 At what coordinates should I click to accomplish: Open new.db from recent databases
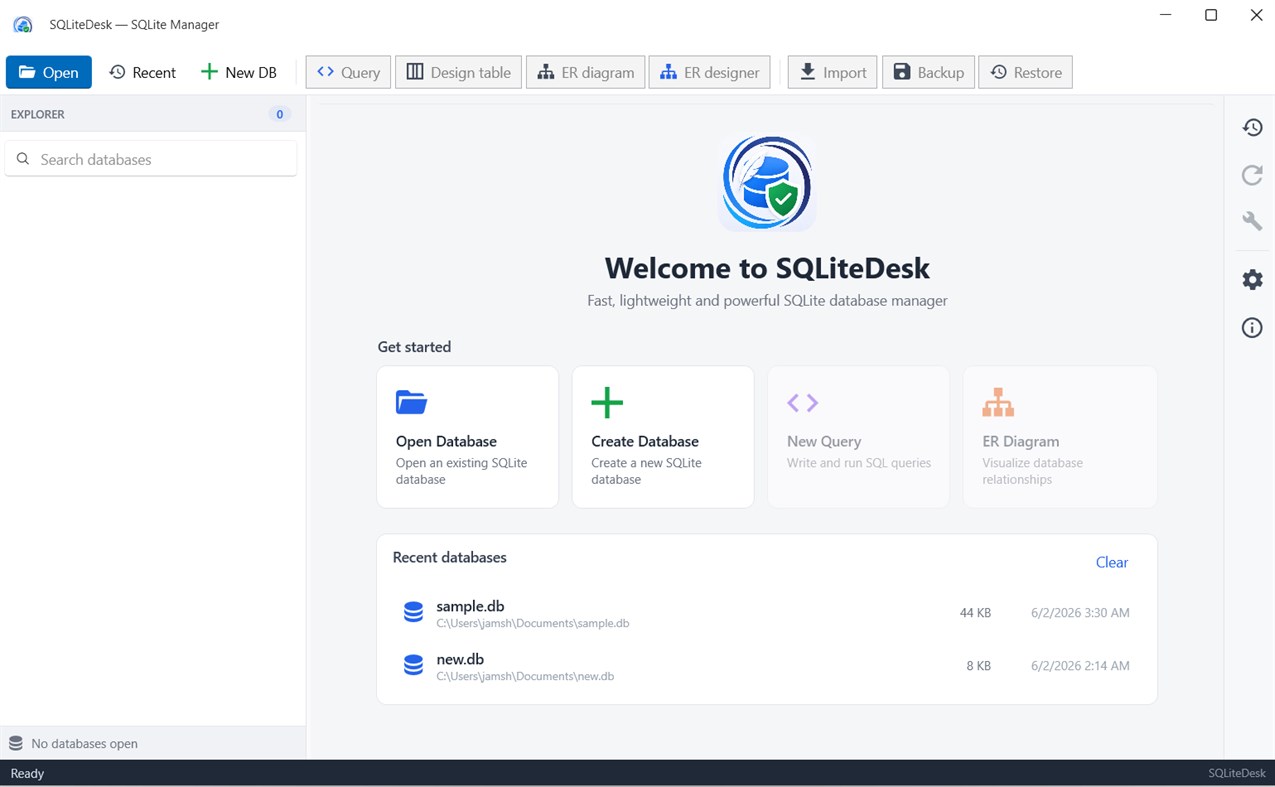click(766, 666)
